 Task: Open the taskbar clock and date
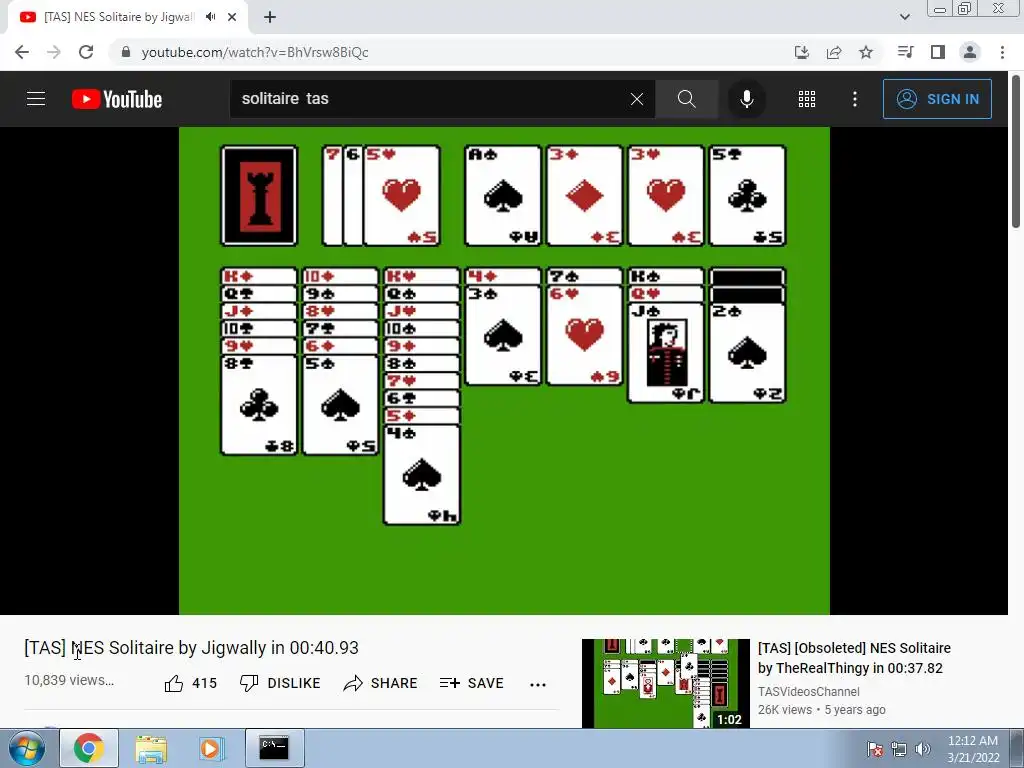pyautogui.click(x=973, y=749)
